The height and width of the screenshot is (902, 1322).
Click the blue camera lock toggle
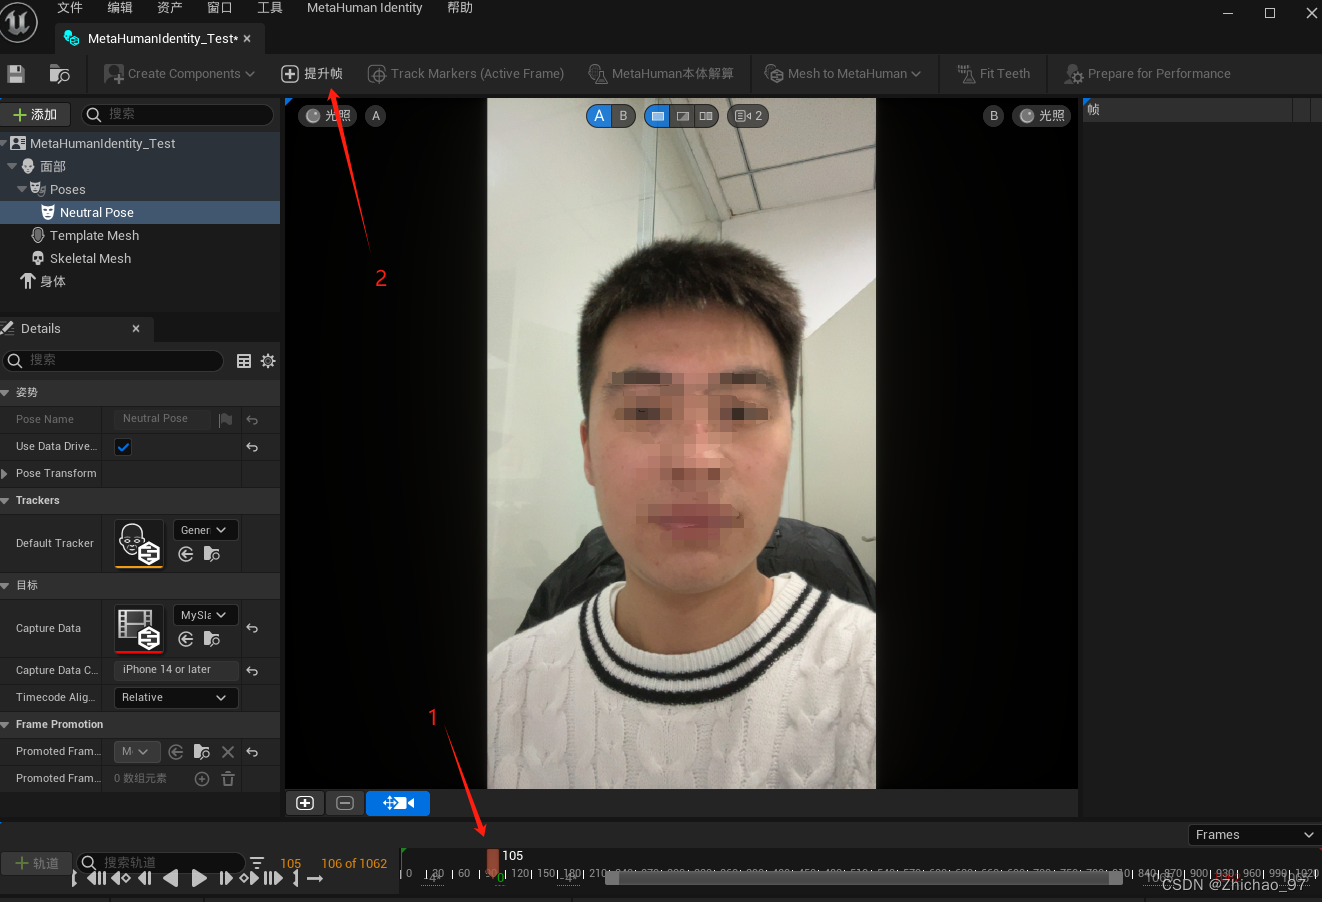[398, 803]
